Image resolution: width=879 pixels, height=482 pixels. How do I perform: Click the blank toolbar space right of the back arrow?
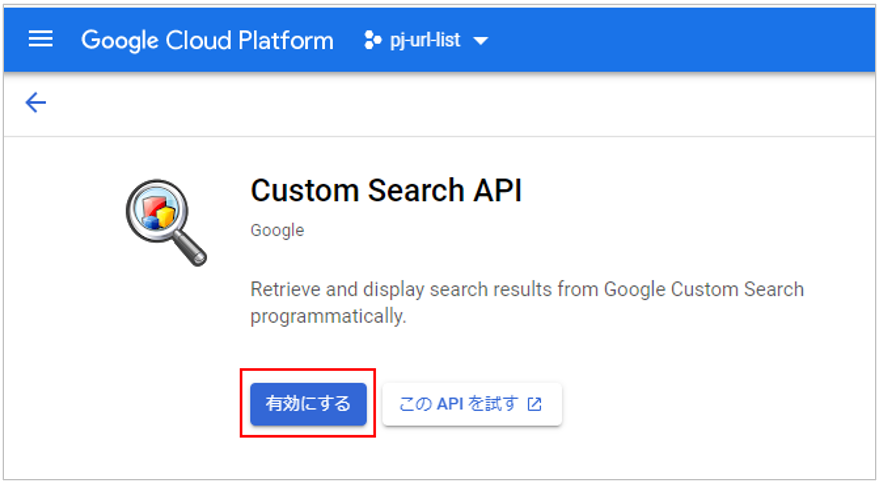pos(450,102)
